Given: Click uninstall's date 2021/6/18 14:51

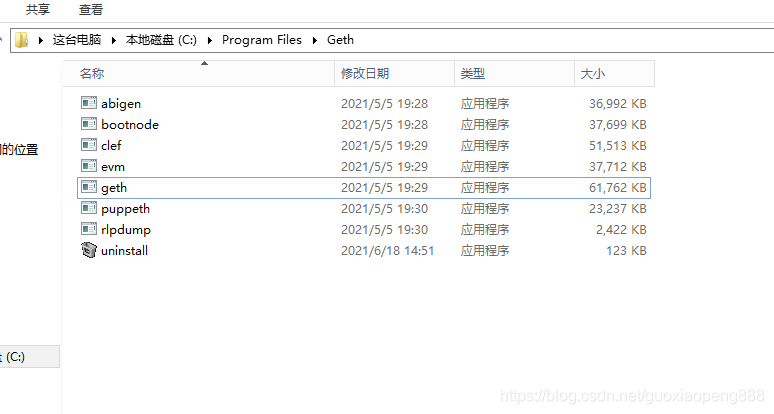Looking at the screenshot, I should click(387, 251).
